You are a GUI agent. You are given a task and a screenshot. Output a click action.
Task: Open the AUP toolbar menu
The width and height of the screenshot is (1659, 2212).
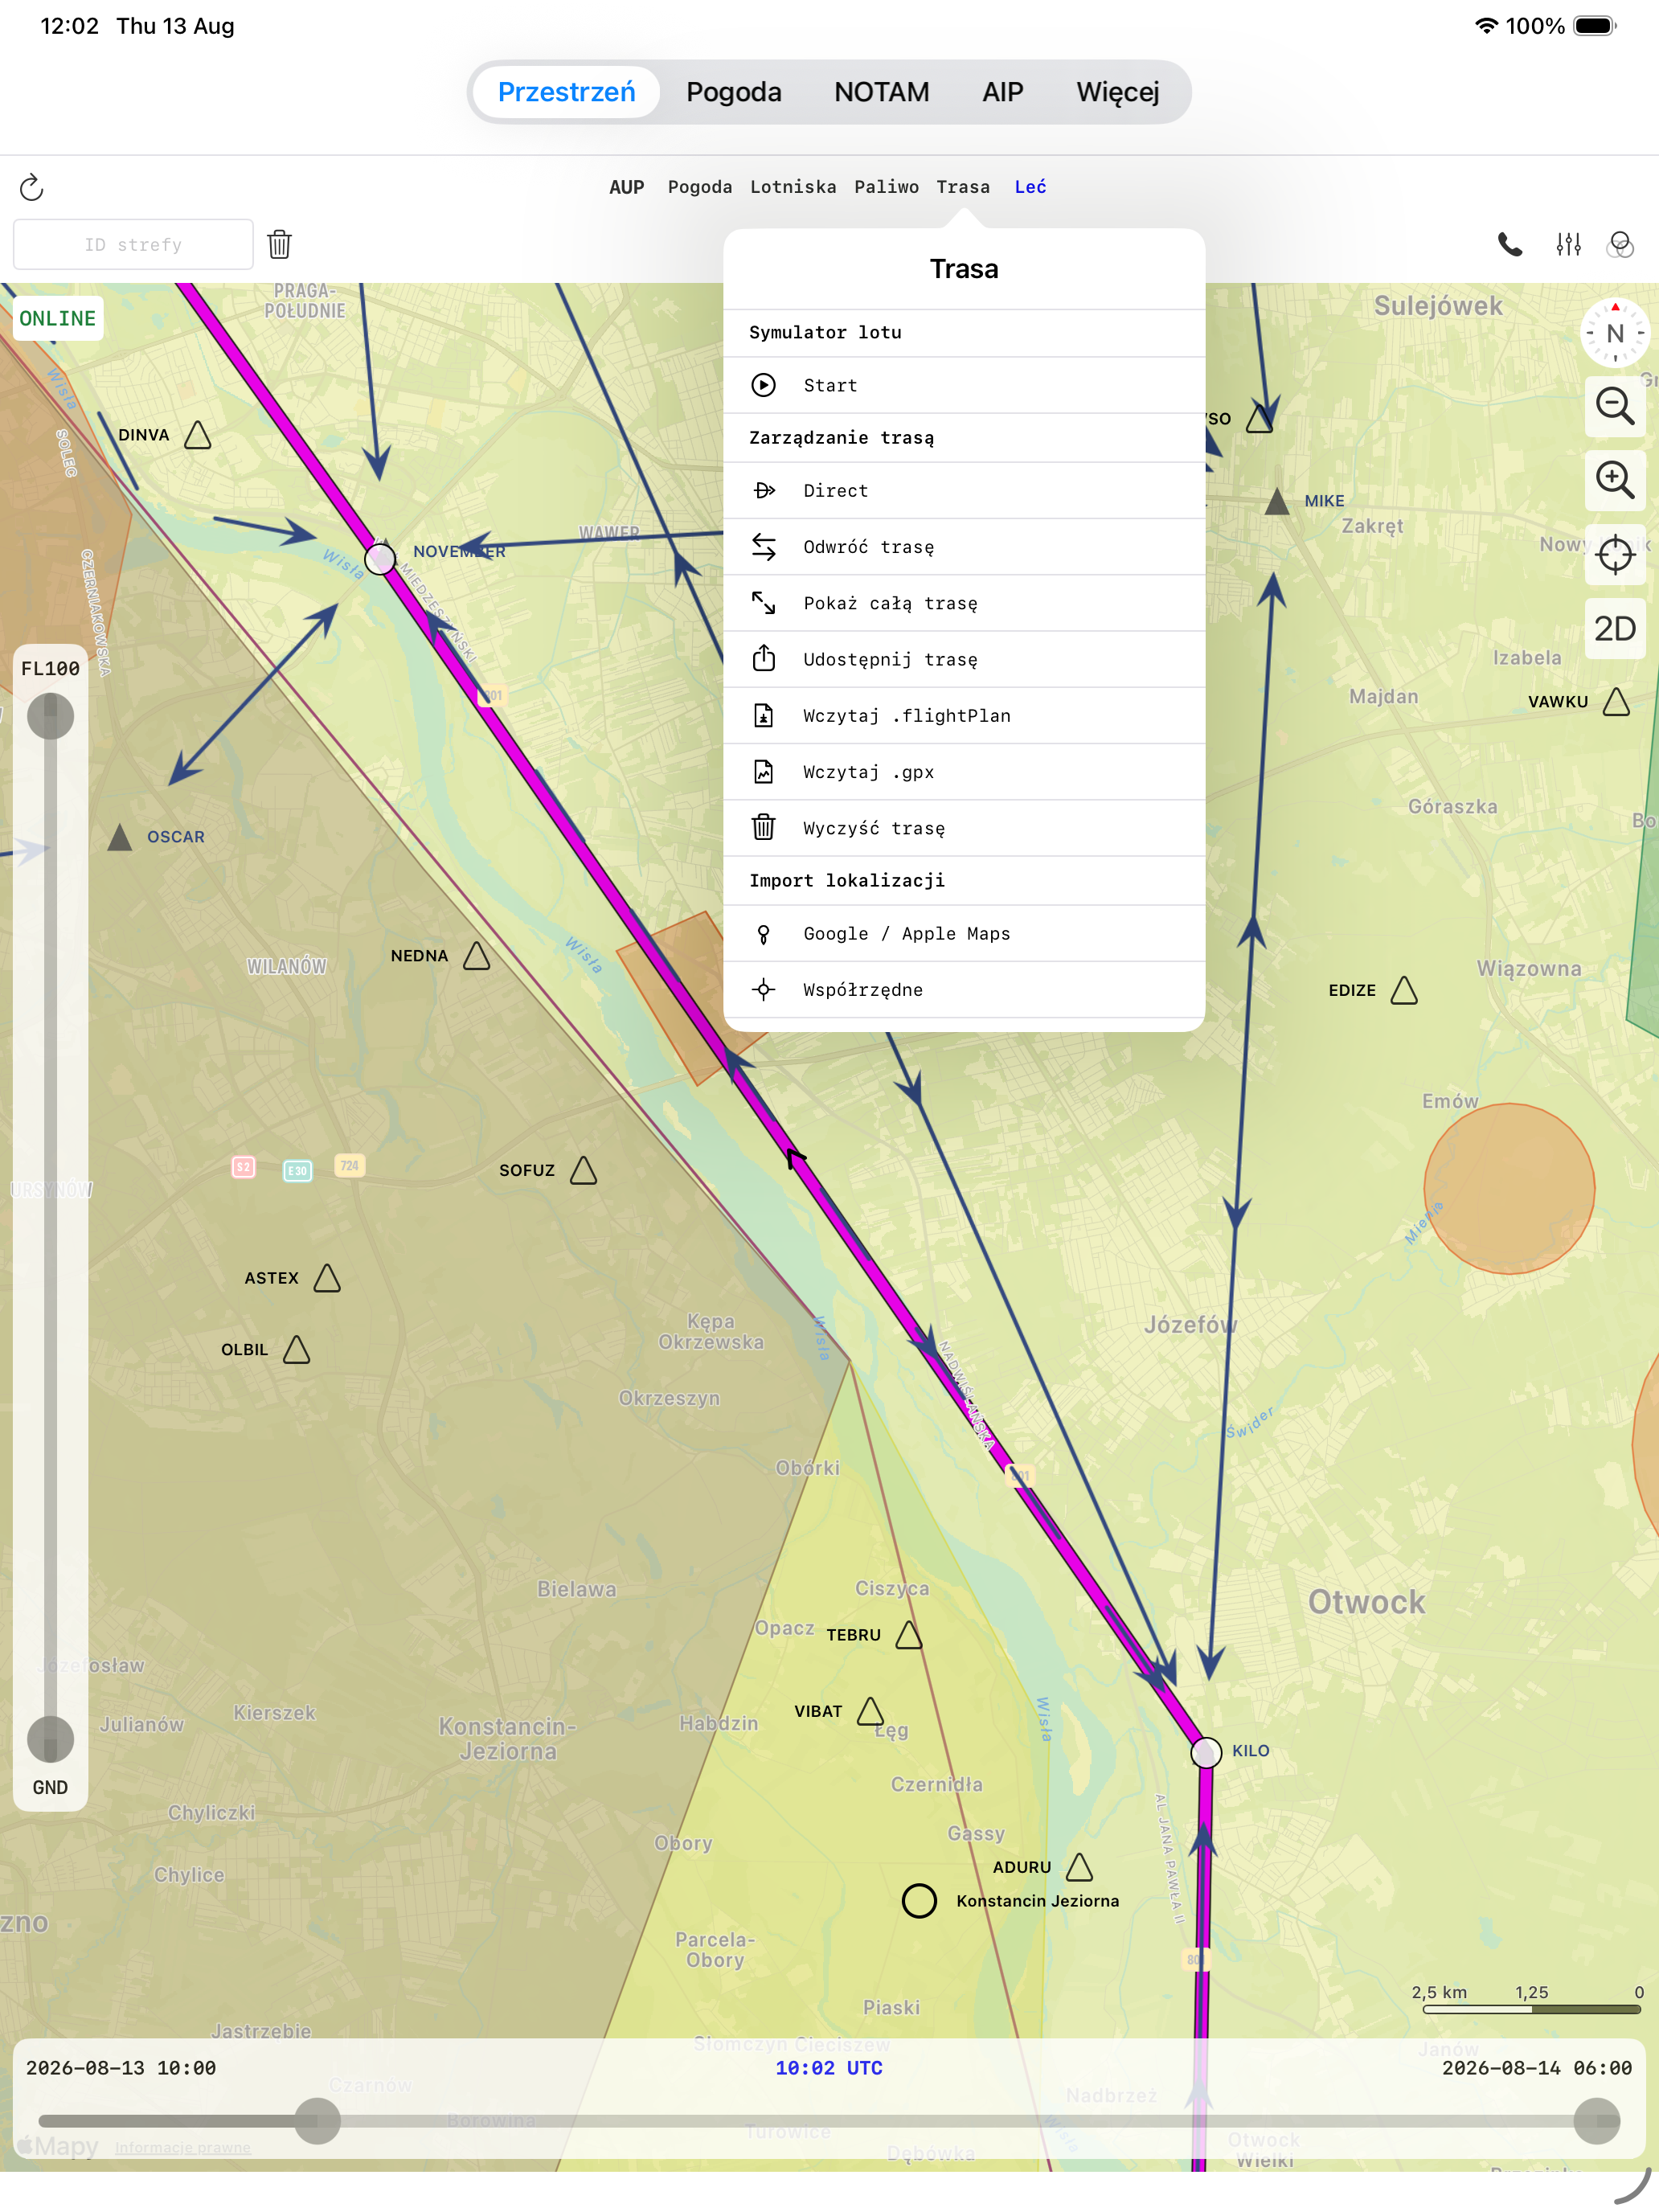tap(627, 187)
